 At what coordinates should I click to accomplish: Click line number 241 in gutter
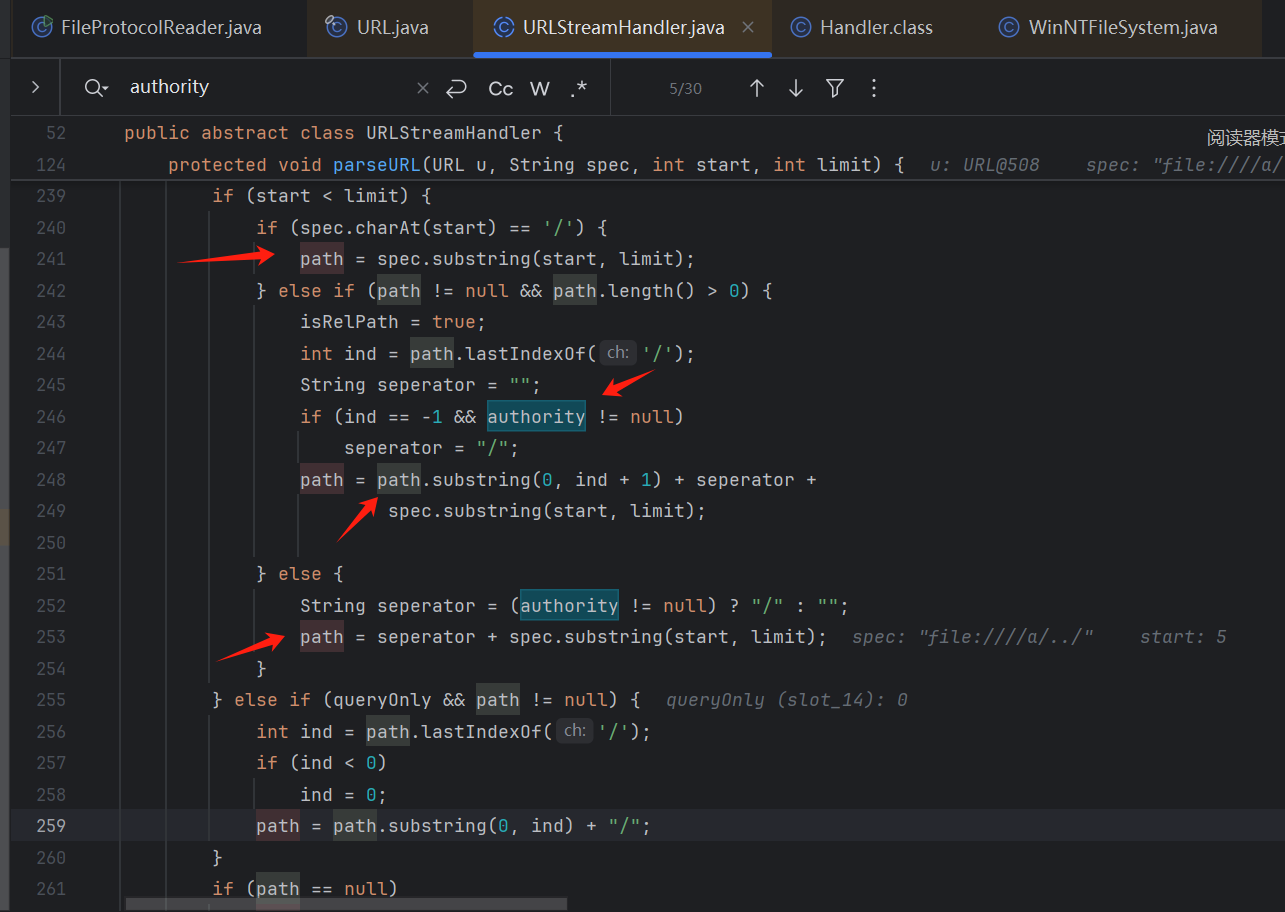(50, 259)
